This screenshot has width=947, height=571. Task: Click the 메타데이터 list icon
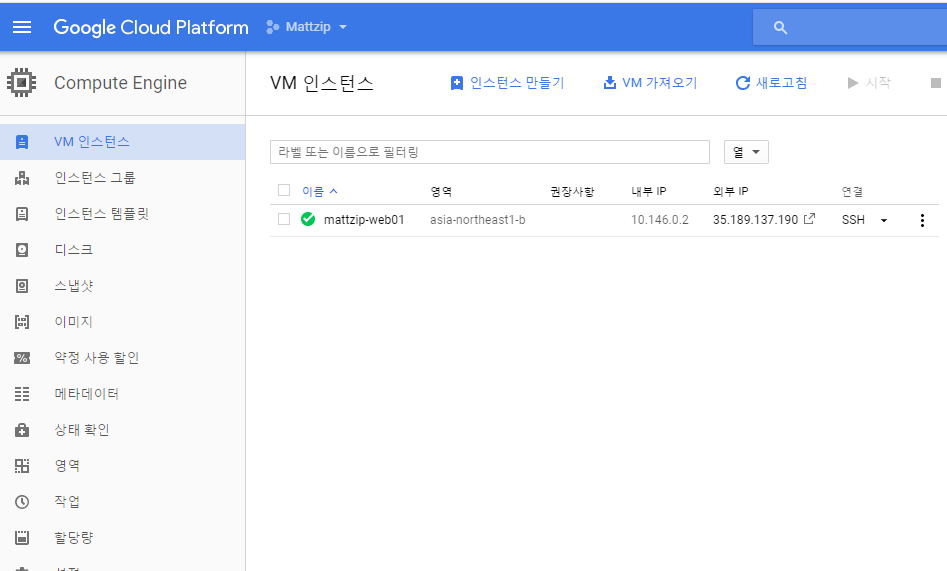[22, 394]
